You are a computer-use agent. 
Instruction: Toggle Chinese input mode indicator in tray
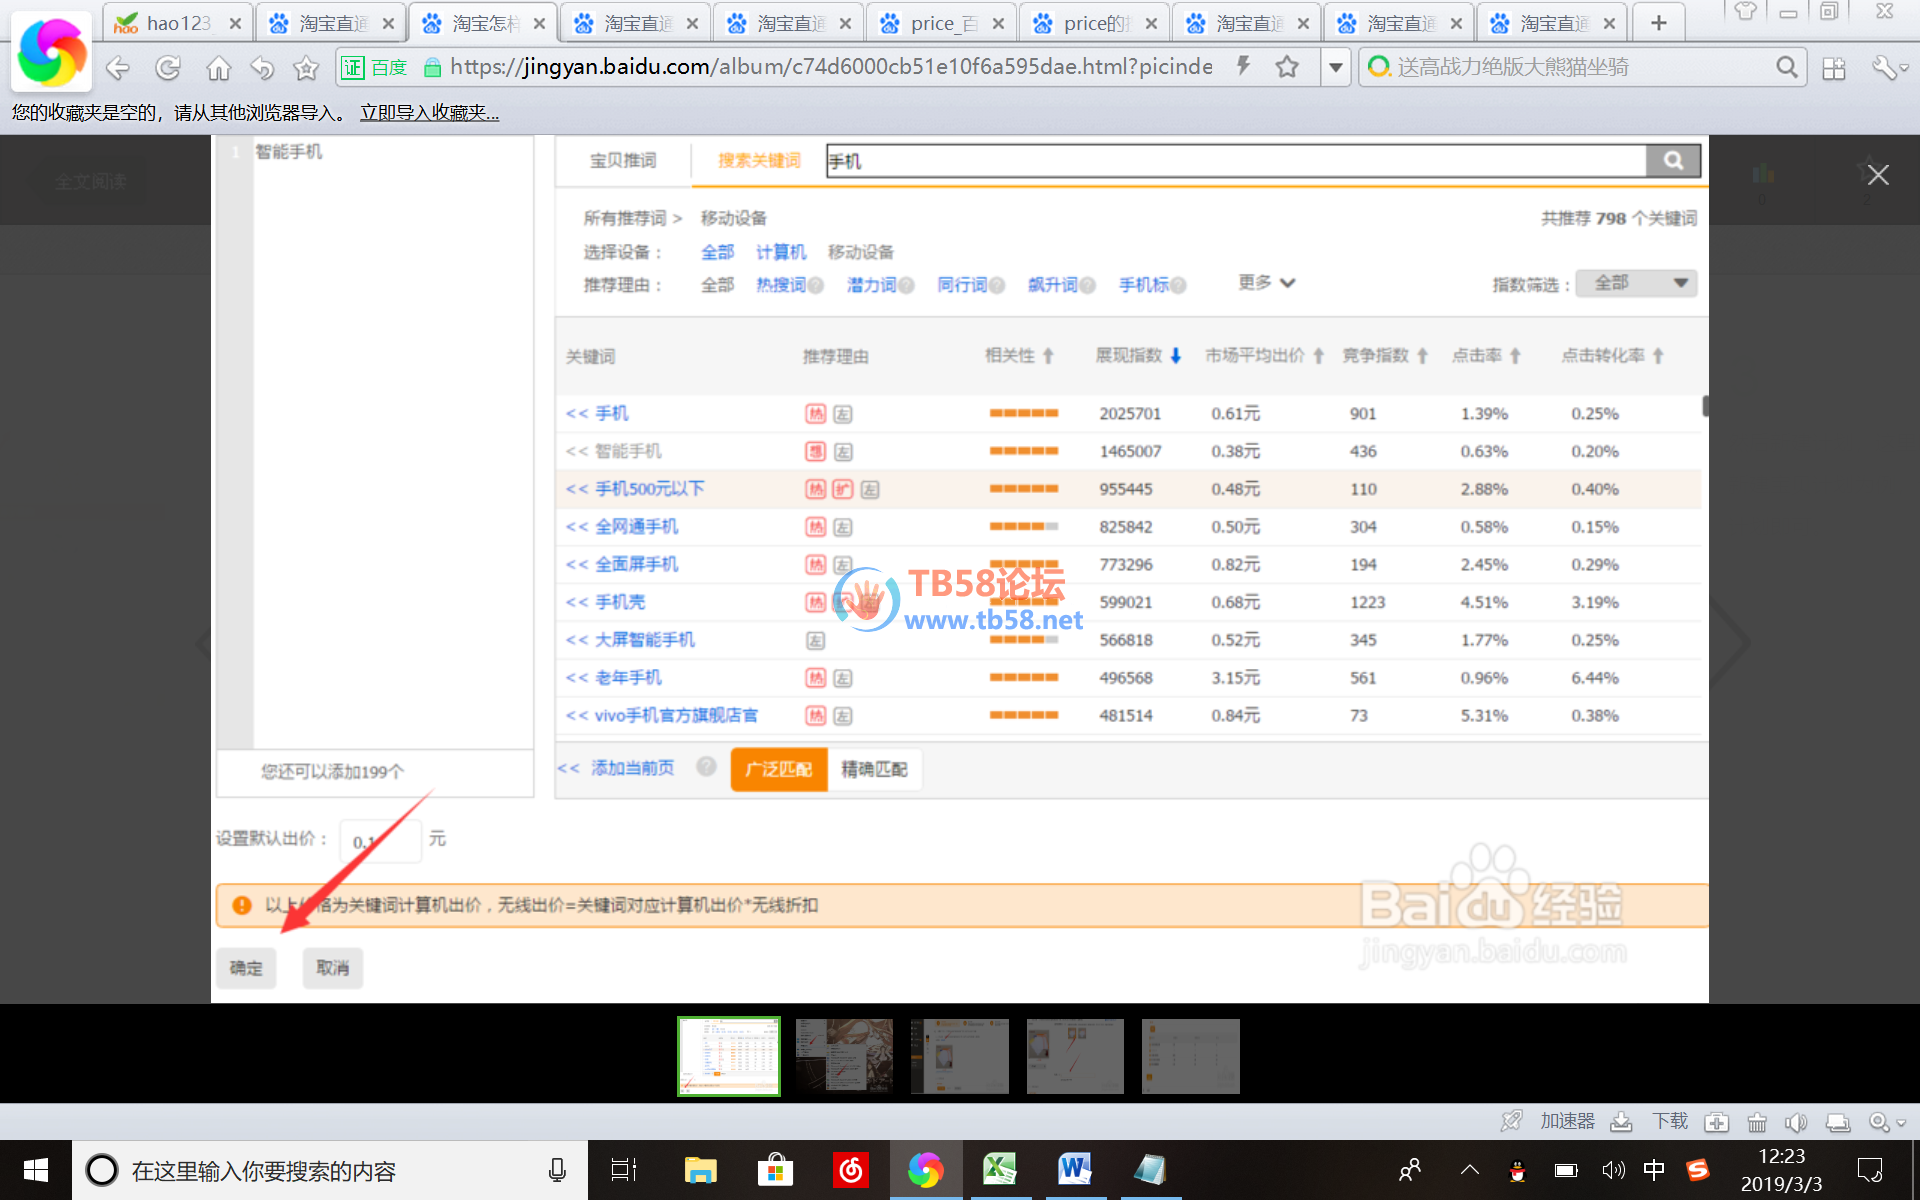(x=1654, y=1170)
